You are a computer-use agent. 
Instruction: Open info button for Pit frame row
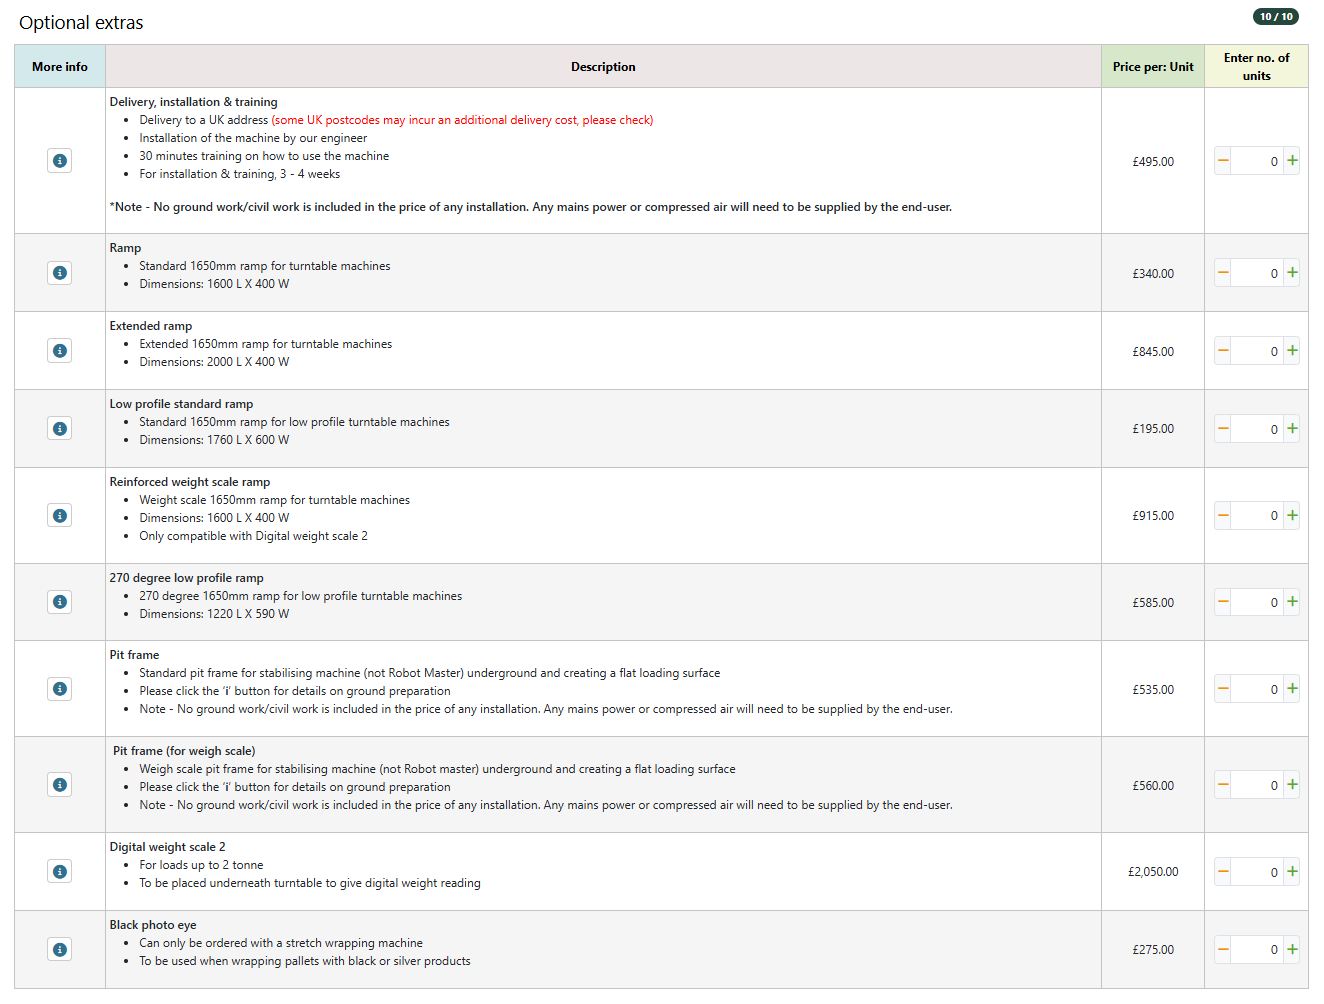[x=60, y=689]
